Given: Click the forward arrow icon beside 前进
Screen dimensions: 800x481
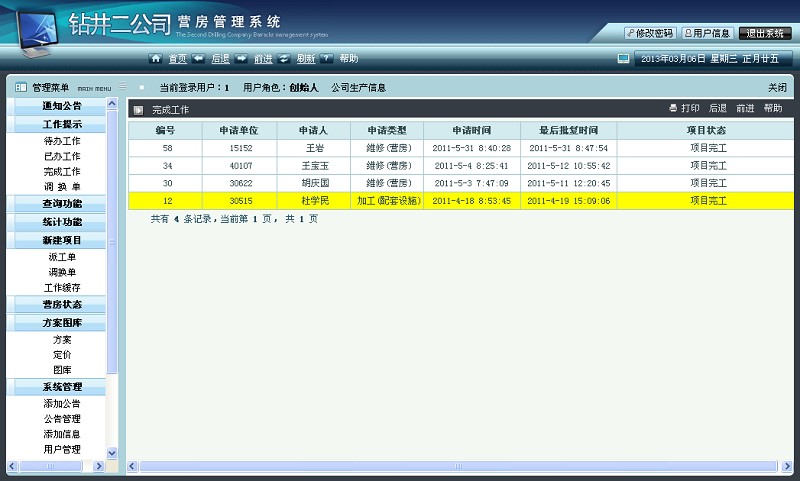Looking at the screenshot, I should pos(241,59).
